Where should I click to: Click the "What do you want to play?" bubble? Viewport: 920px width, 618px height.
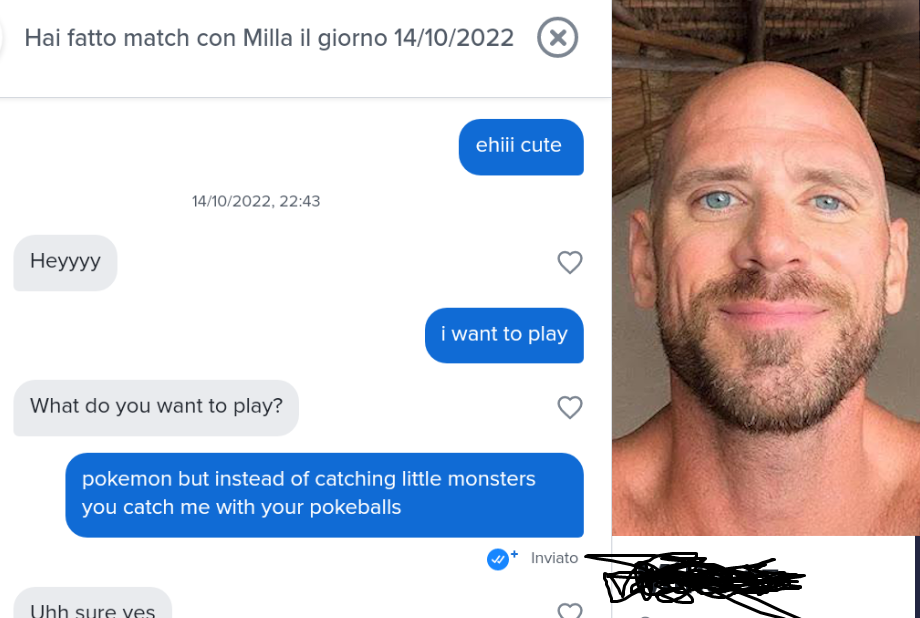156,407
